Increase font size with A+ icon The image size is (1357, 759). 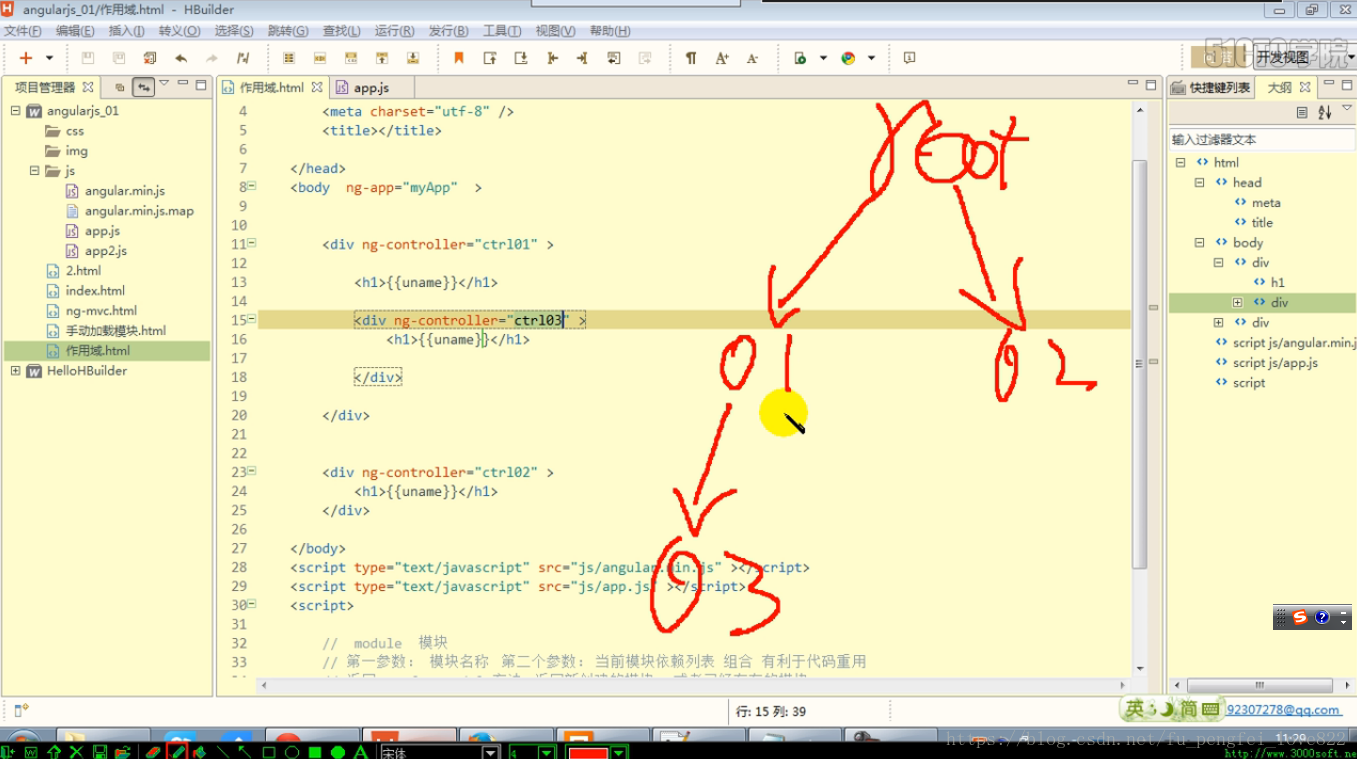coord(722,58)
